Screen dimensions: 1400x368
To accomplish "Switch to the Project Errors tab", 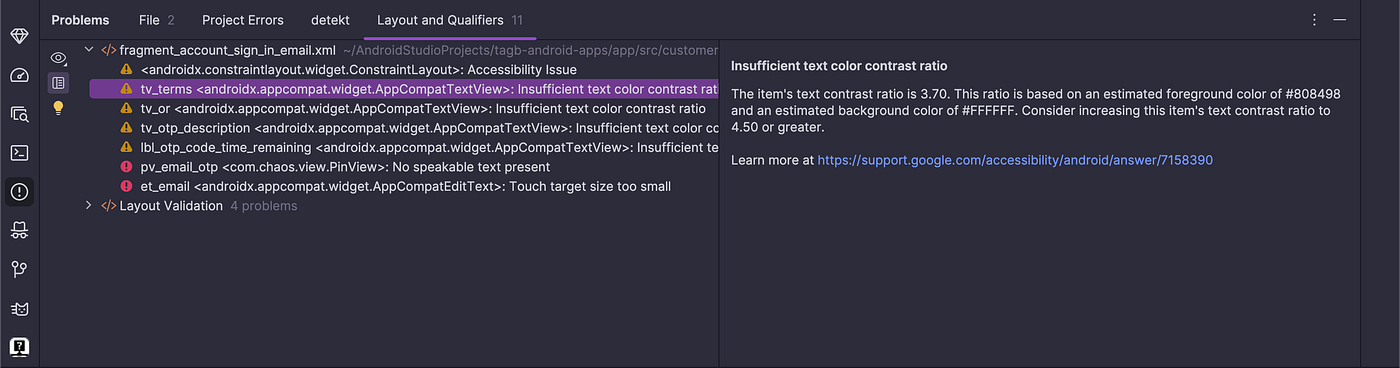I will pos(243,20).
